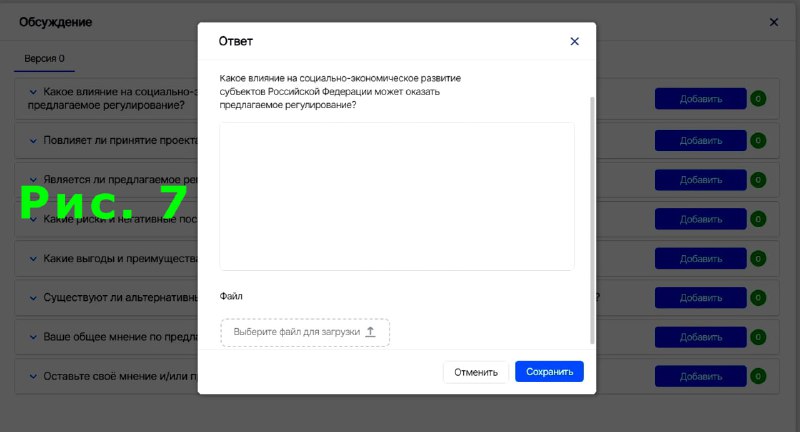
Task: Close the Ответ dialog with the X icon
Action: click(x=574, y=41)
